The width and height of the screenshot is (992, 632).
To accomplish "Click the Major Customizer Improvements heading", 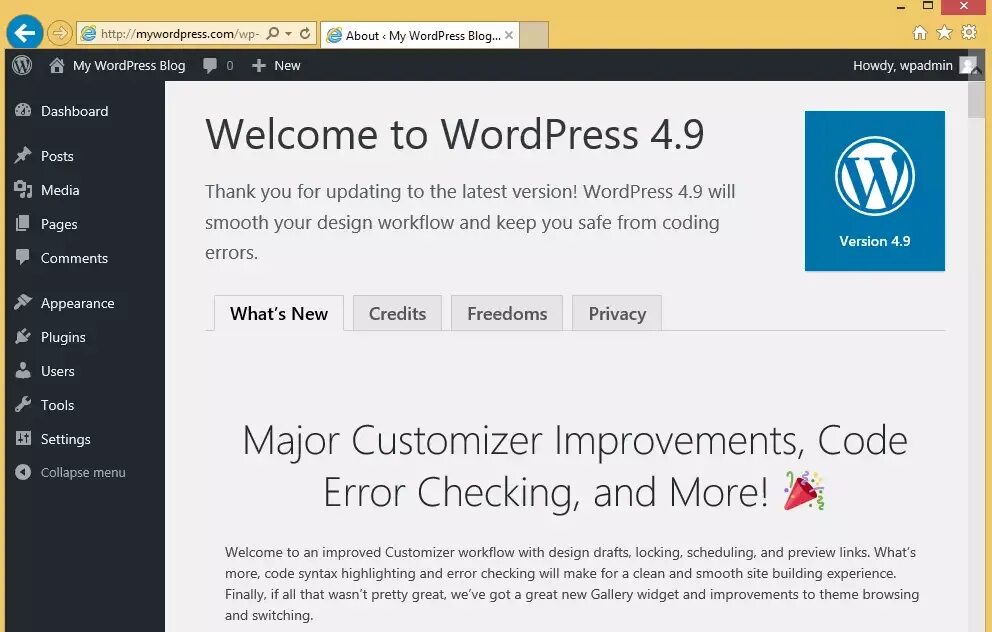I will click(574, 466).
